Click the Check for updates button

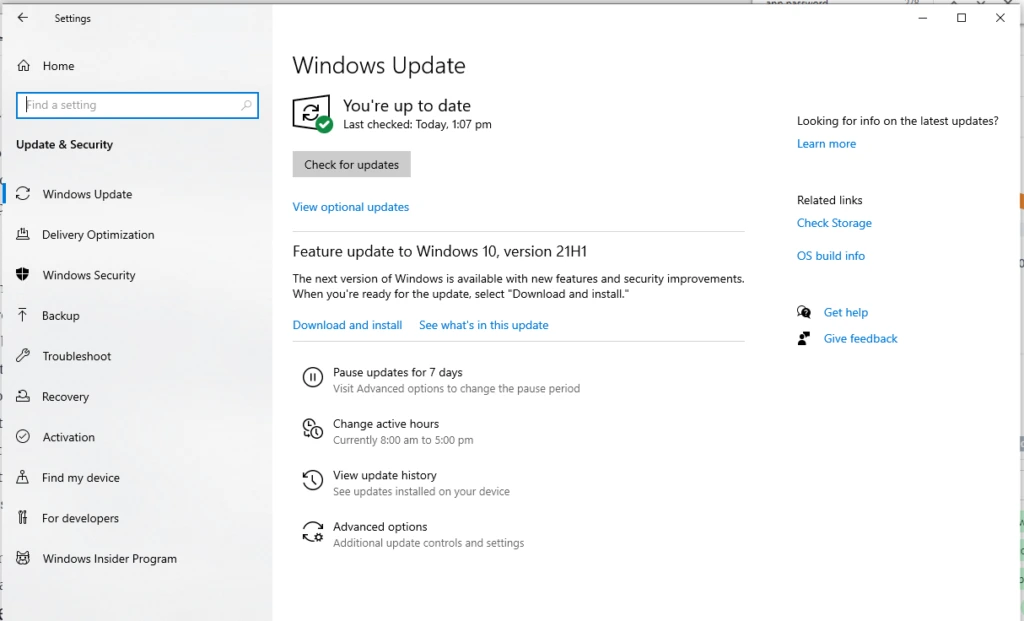point(351,165)
